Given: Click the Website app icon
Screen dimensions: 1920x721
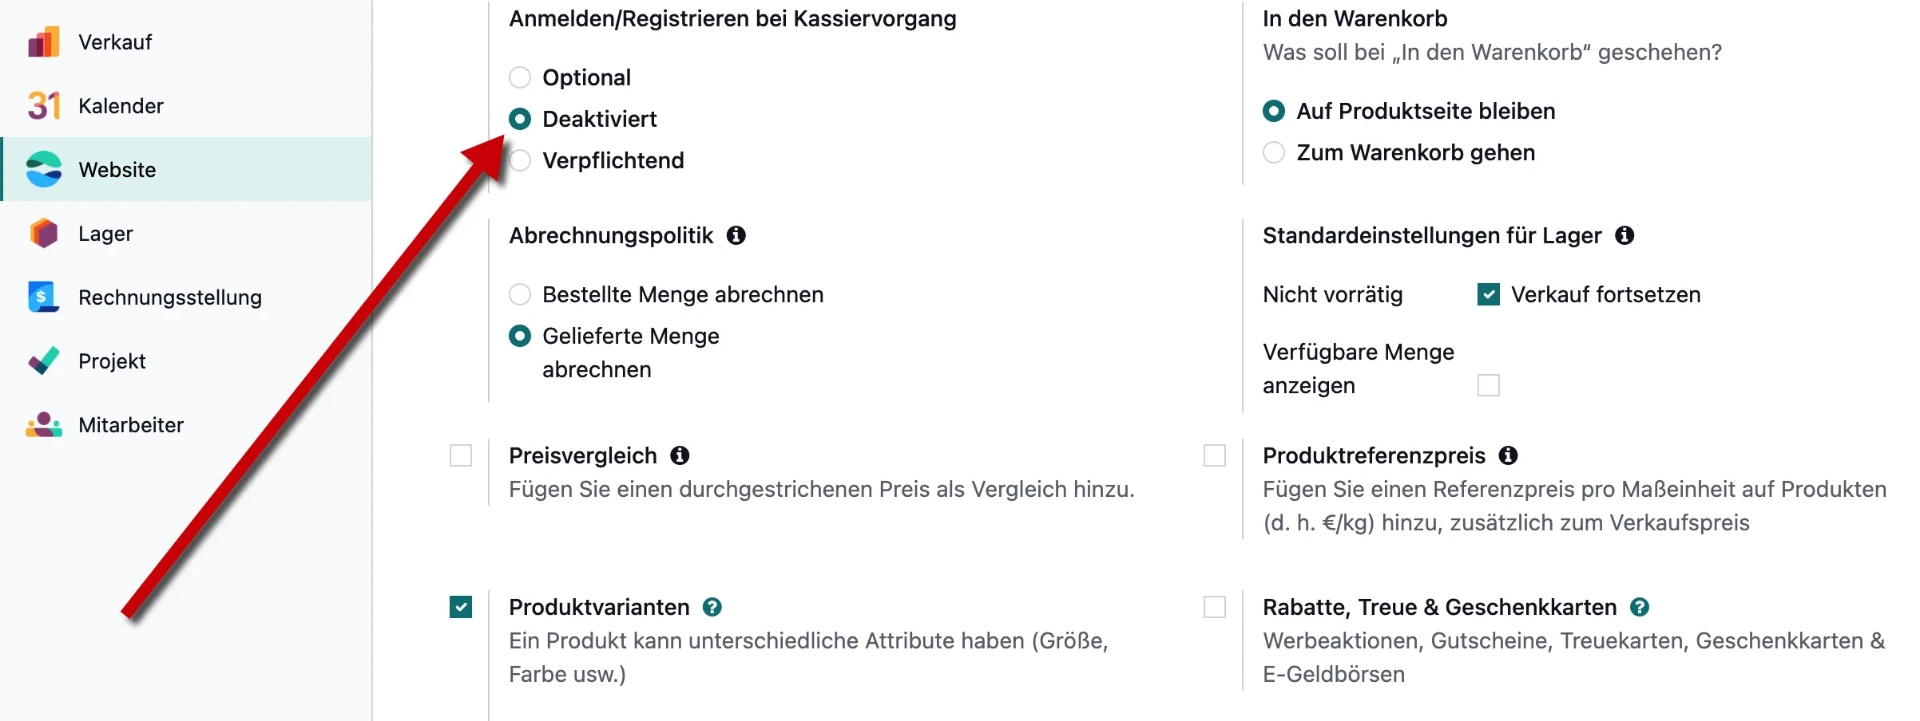Looking at the screenshot, I should [43, 170].
